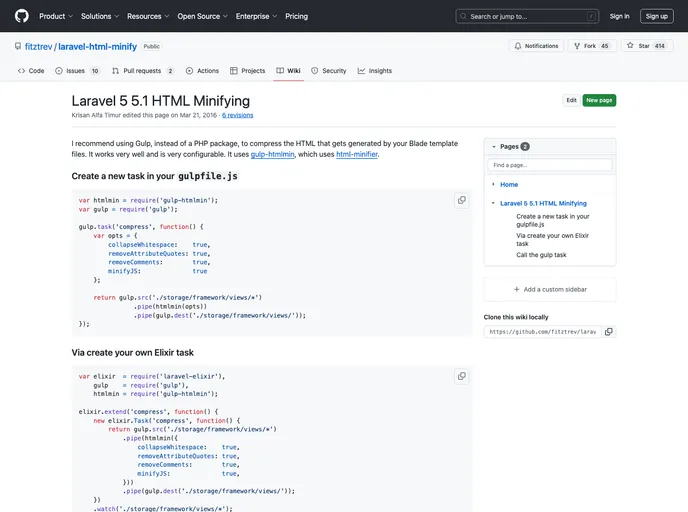Select the wiki clone URL field
Image resolution: width=688 pixels, height=512 pixels.
[x=542, y=332]
